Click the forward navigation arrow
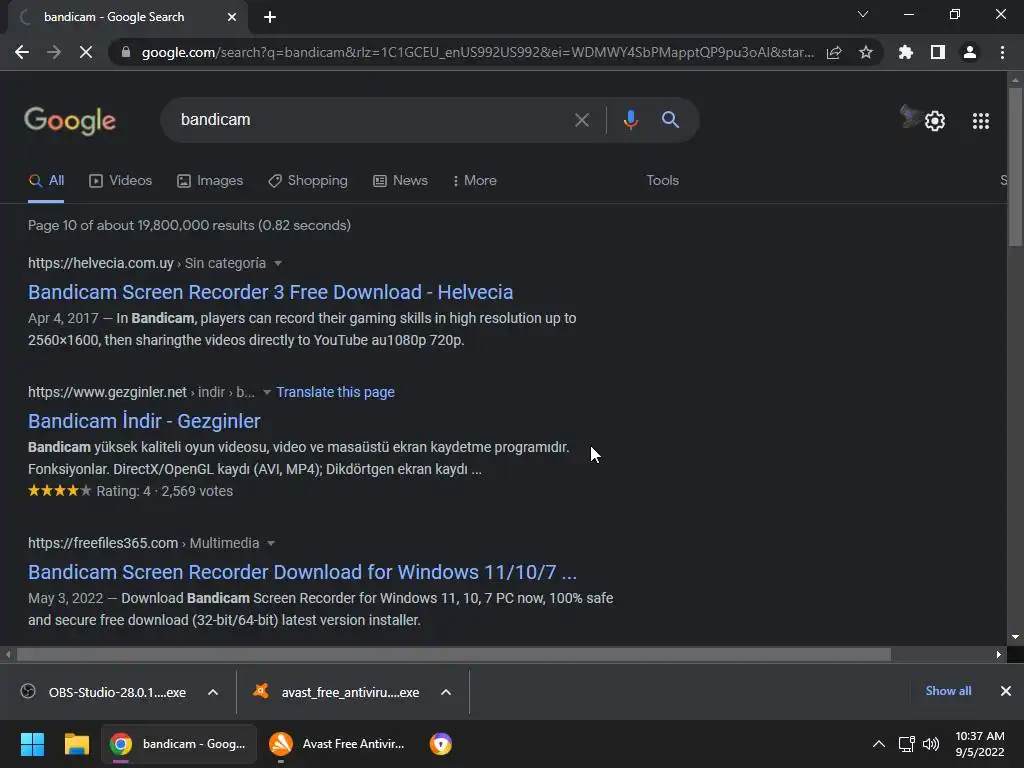1024x768 pixels. pos(54,52)
